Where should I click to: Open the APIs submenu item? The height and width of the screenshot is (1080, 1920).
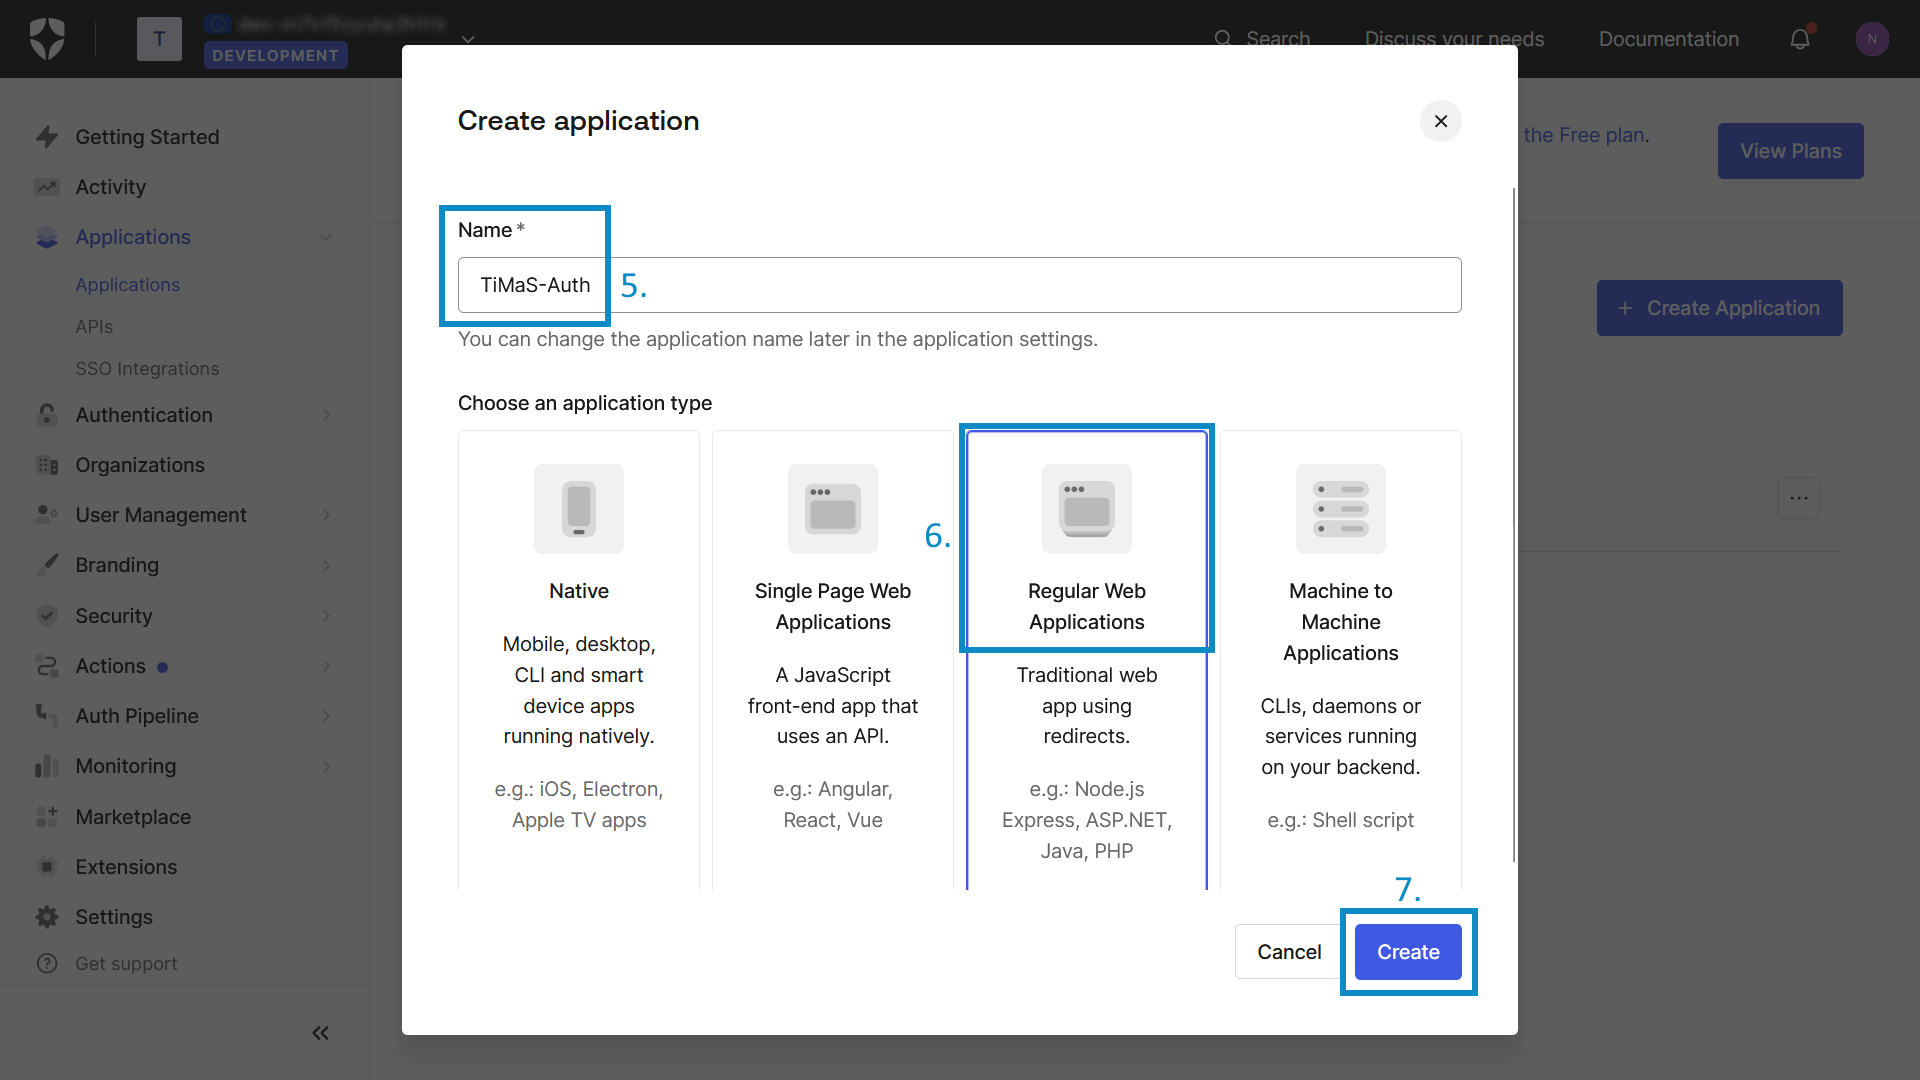click(x=94, y=327)
